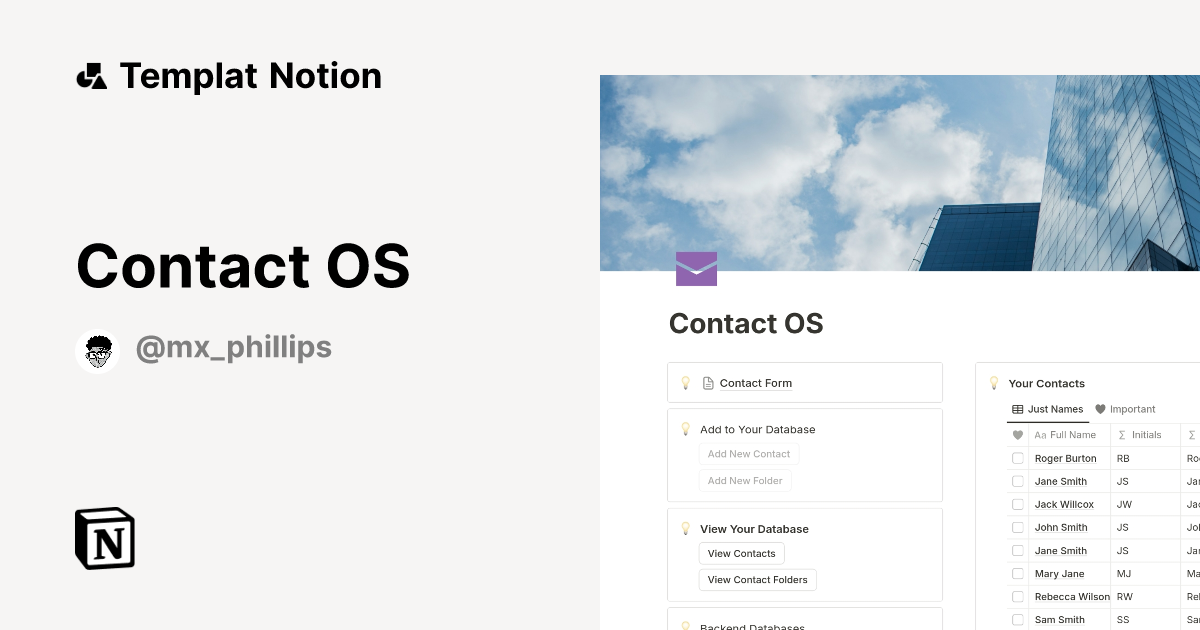Screen dimensions: 1200x630
Task: Click the document icon next to Contact Form
Action: click(710, 382)
